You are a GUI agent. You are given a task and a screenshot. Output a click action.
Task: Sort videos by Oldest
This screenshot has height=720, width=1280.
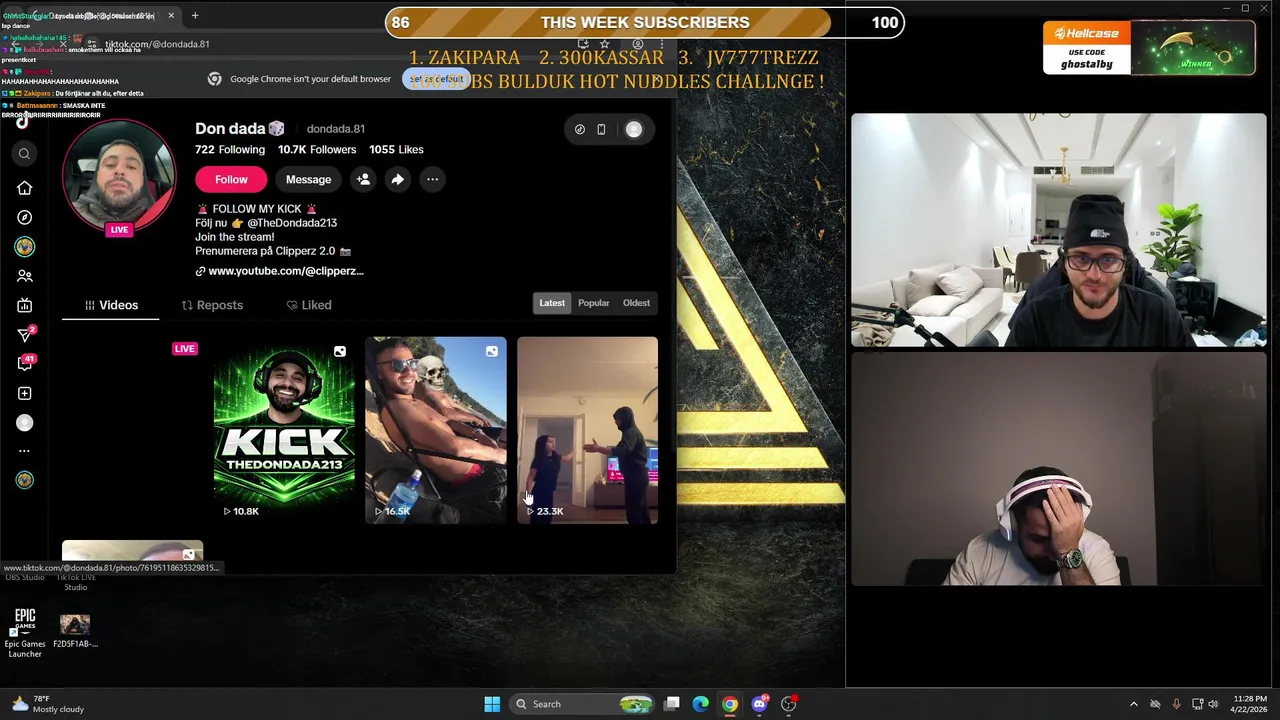pos(636,303)
